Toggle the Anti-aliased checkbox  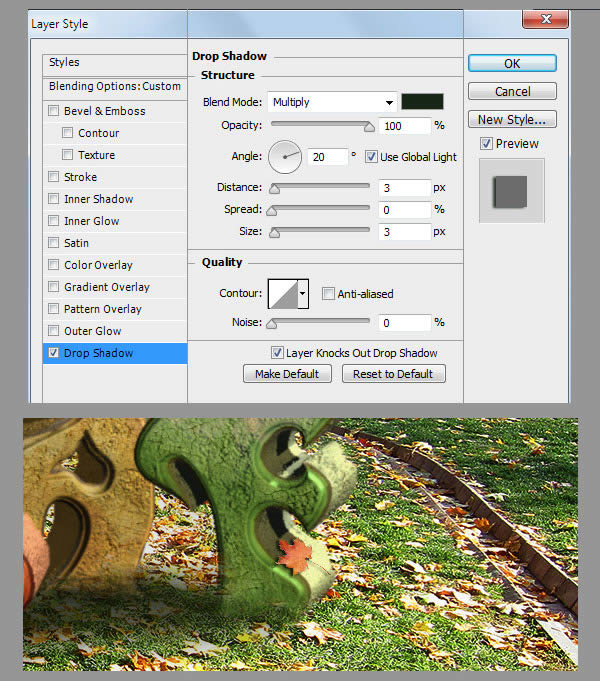coord(328,294)
